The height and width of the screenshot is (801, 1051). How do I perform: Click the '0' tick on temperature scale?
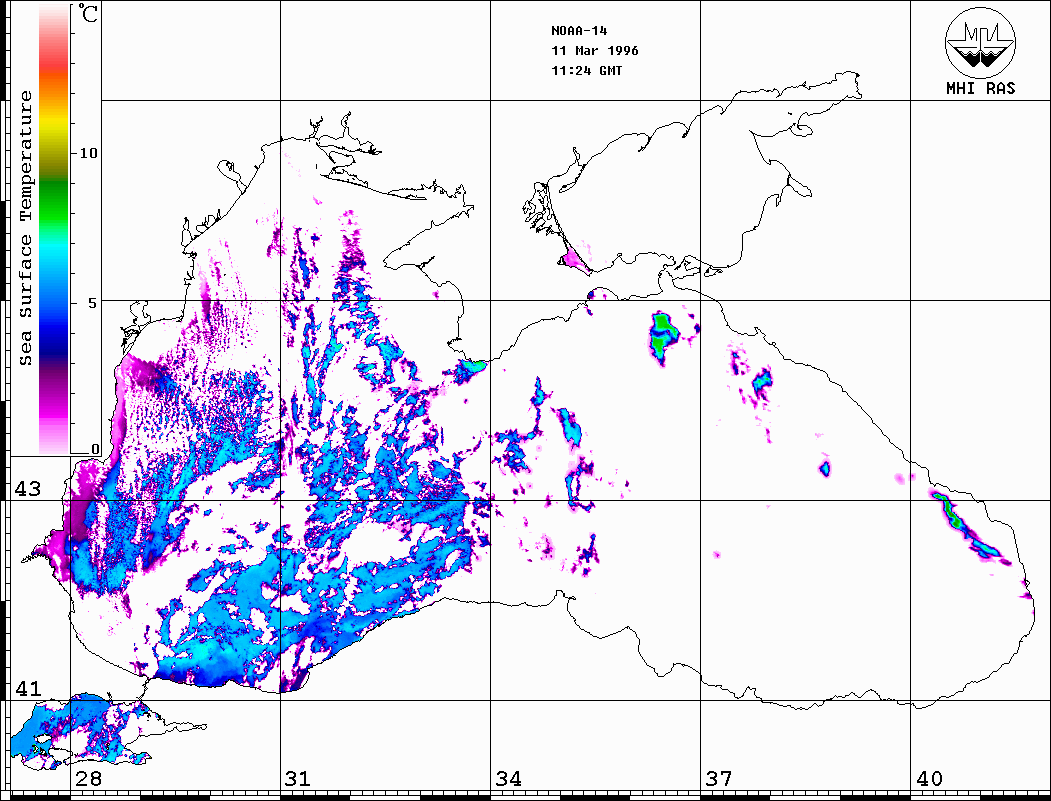[95, 449]
